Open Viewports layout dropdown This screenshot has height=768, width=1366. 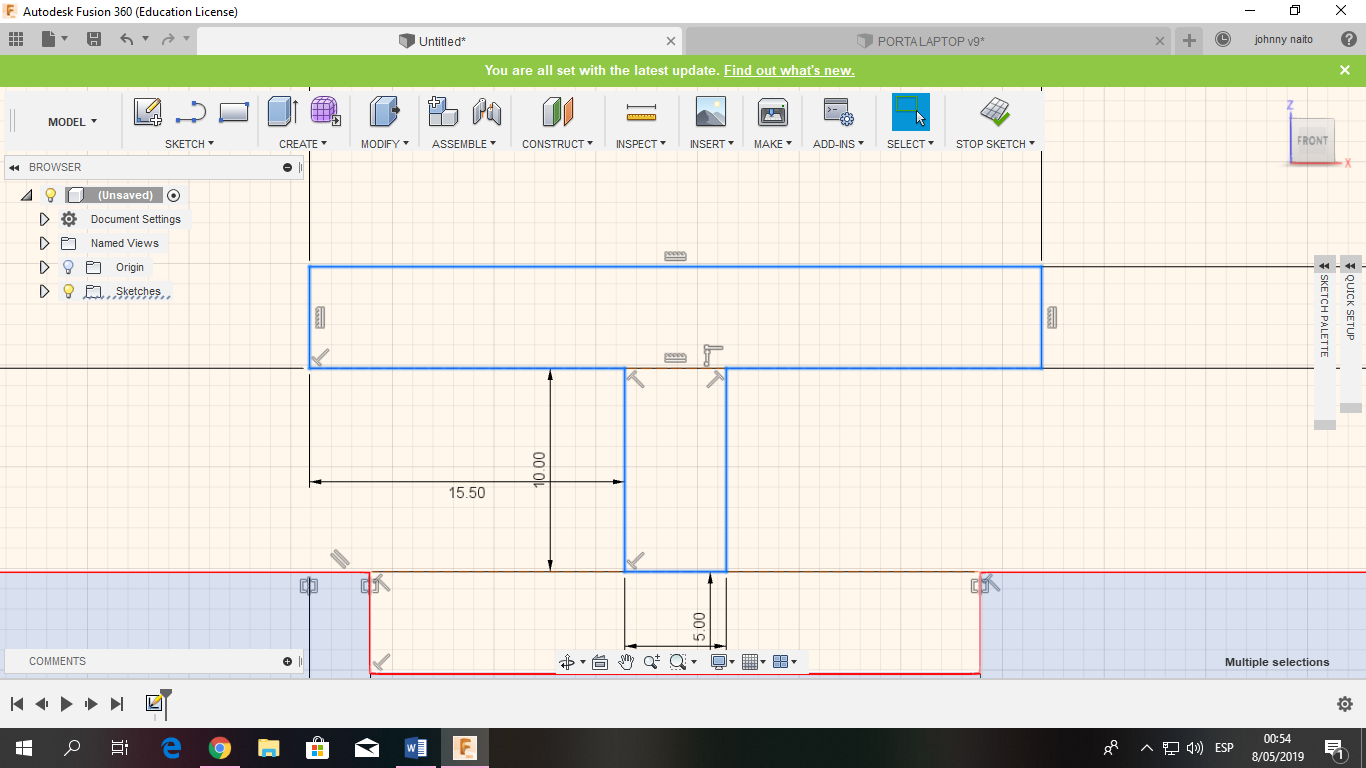pyautogui.click(x=785, y=662)
